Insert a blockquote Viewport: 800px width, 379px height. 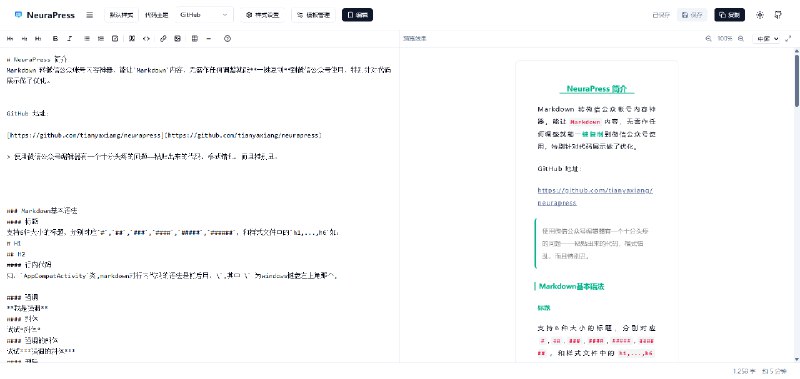[132, 38]
